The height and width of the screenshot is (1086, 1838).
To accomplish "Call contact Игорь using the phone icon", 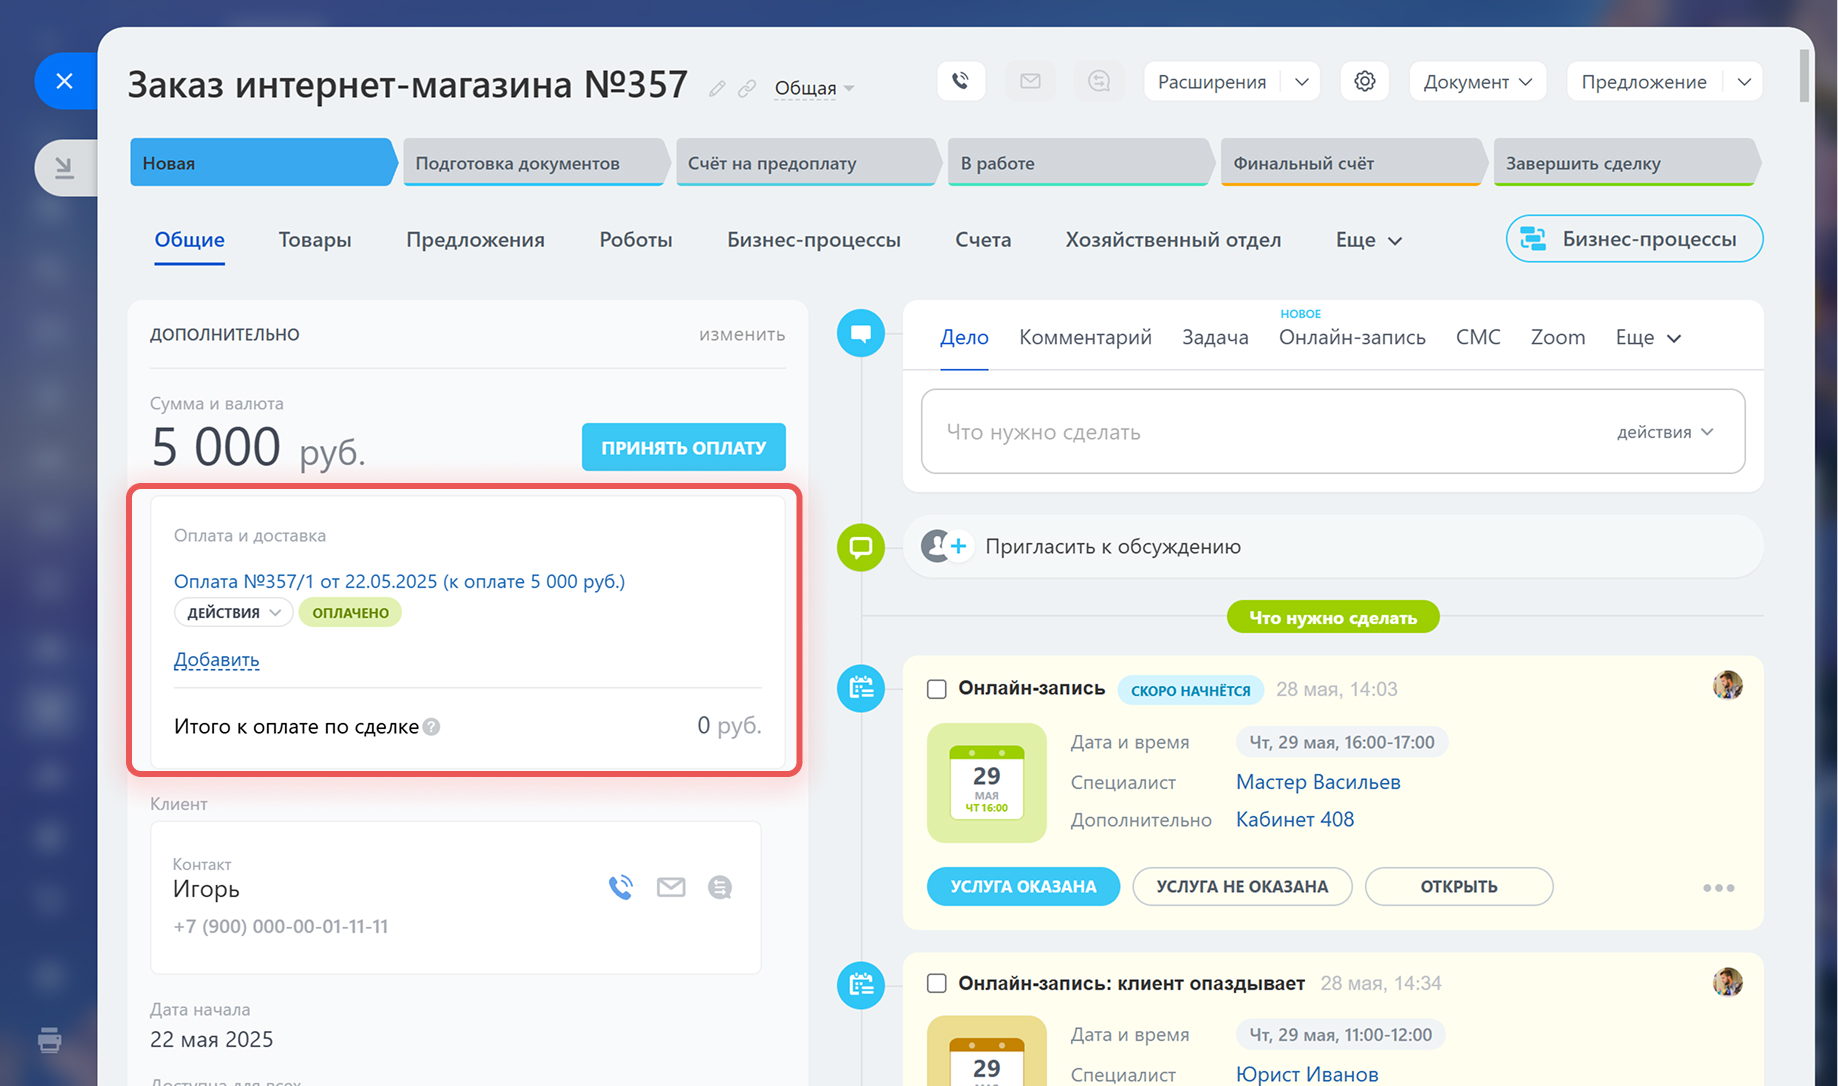I will pos(621,887).
